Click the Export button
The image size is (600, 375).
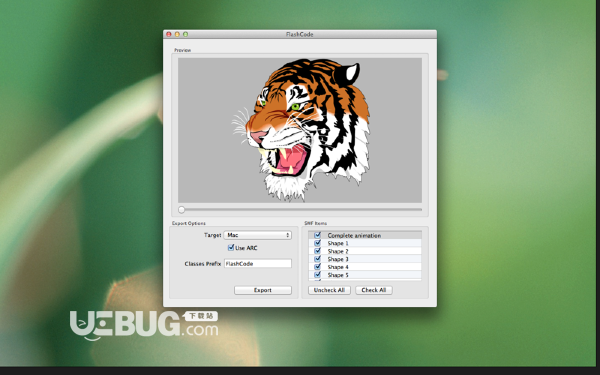263,290
